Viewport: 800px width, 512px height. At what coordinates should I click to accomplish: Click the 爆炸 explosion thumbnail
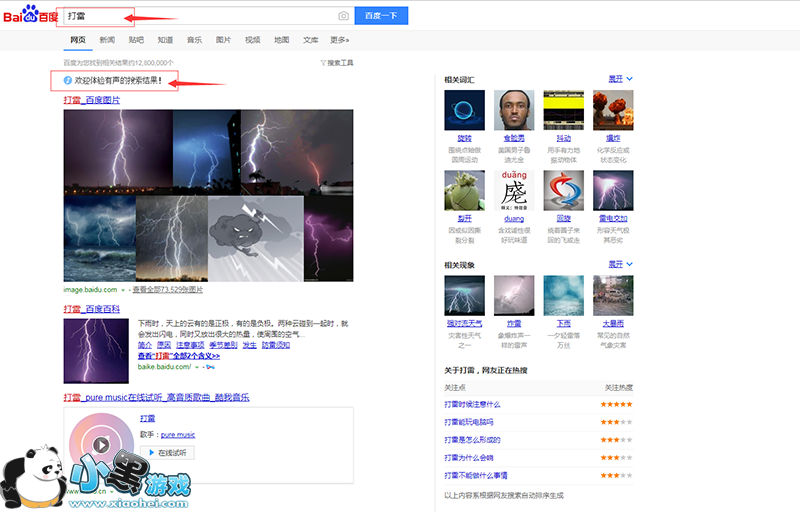pos(613,110)
